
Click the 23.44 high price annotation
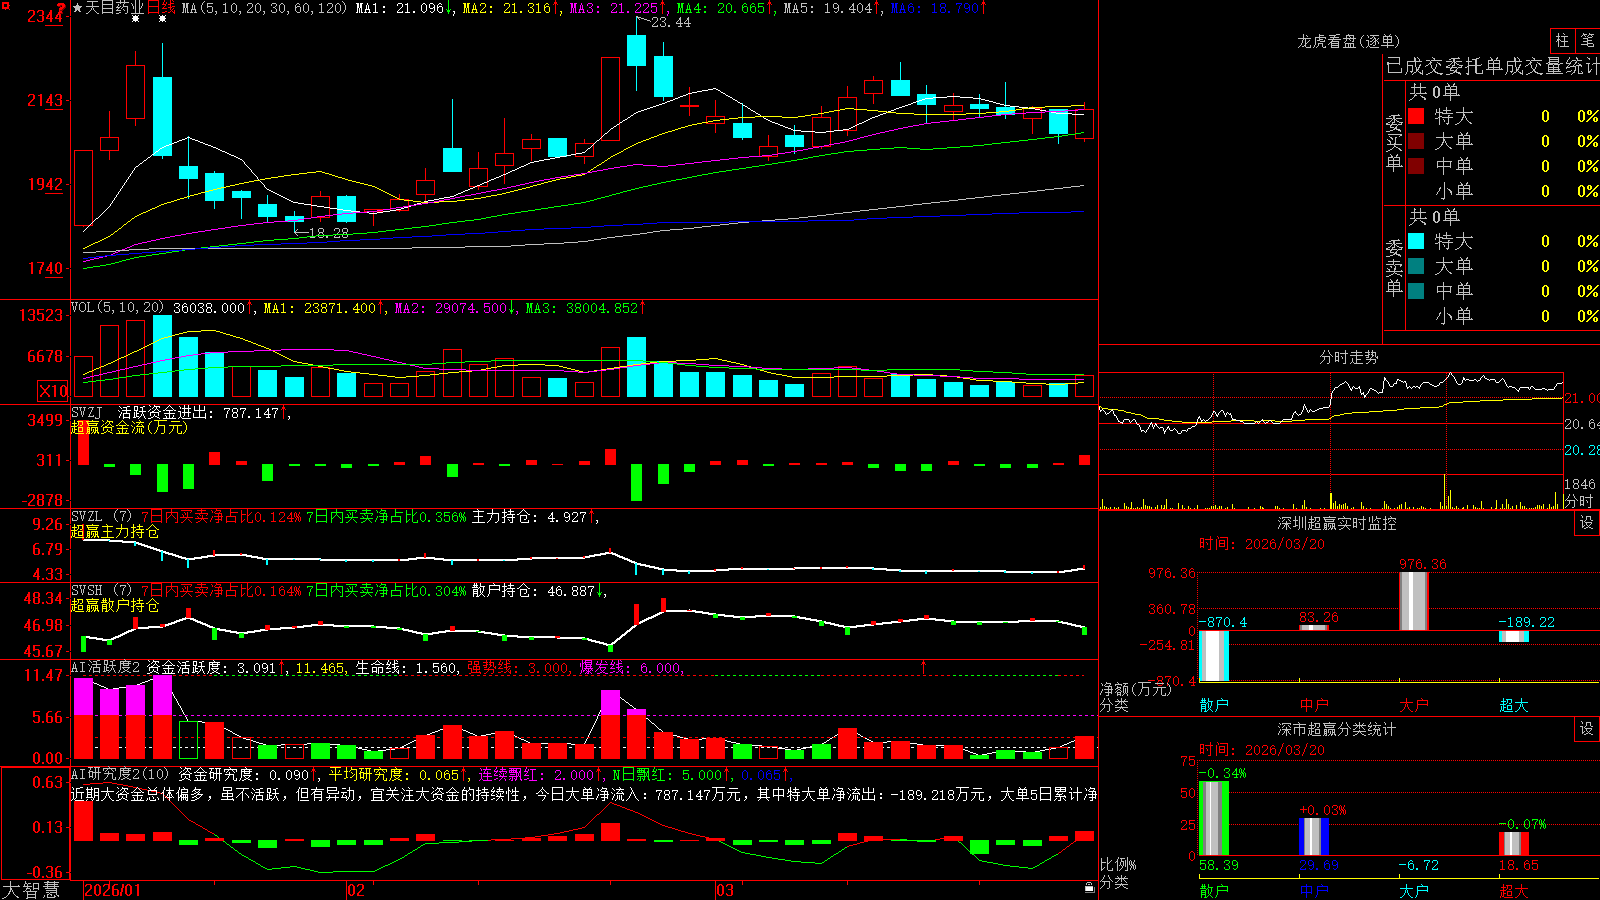670,22
